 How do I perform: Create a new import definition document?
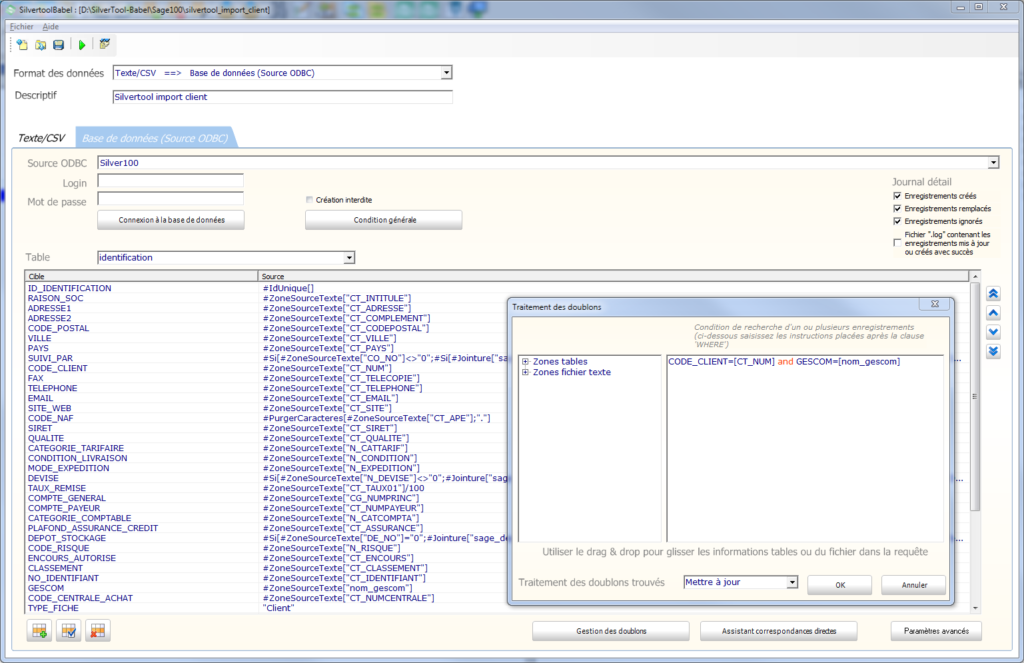(x=21, y=44)
